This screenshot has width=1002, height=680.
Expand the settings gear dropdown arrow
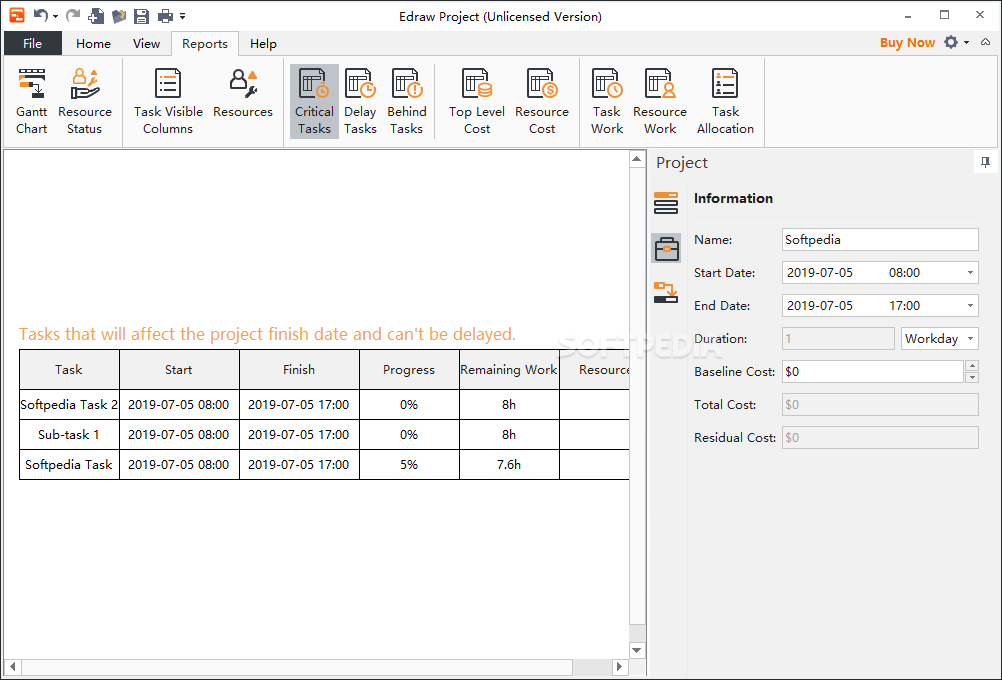966,42
